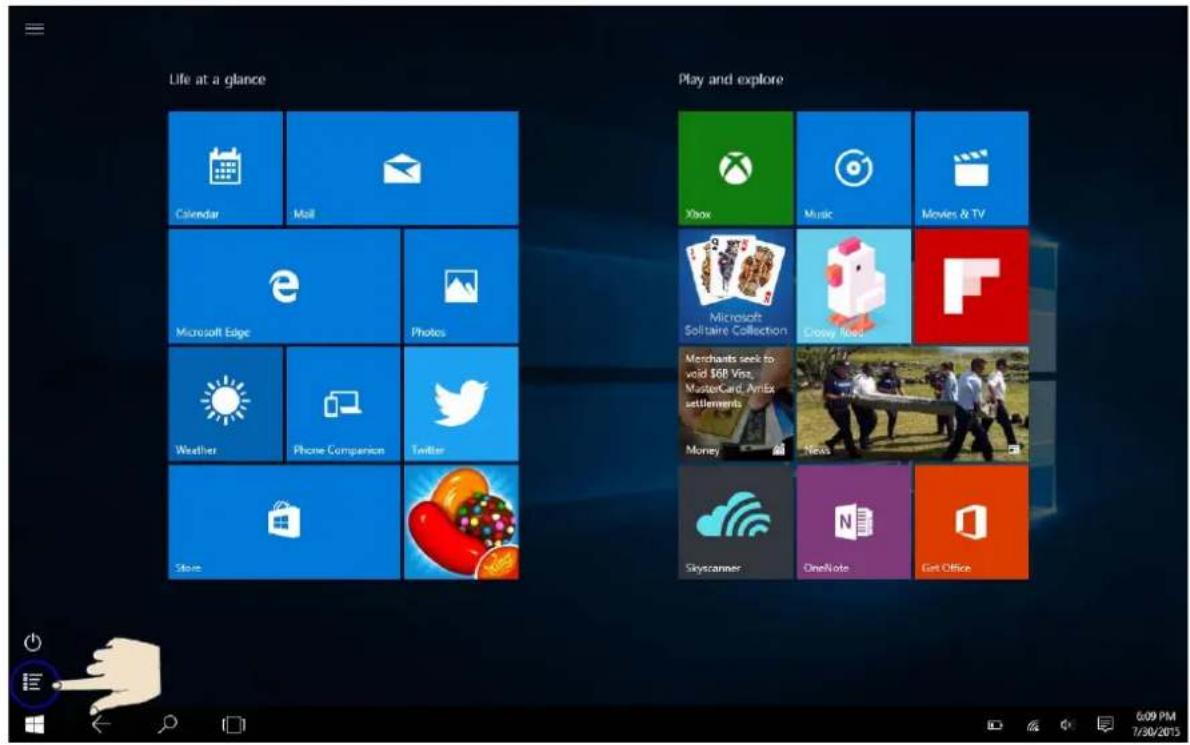1190x745 pixels.
Task: Open the Photos tile
Action: (461, 286)
